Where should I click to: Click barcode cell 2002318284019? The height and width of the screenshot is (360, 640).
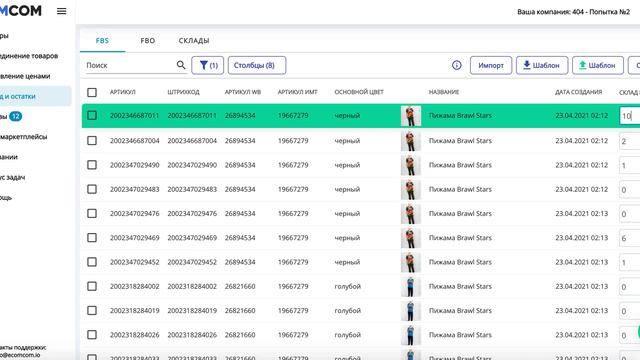pos(192,311)
